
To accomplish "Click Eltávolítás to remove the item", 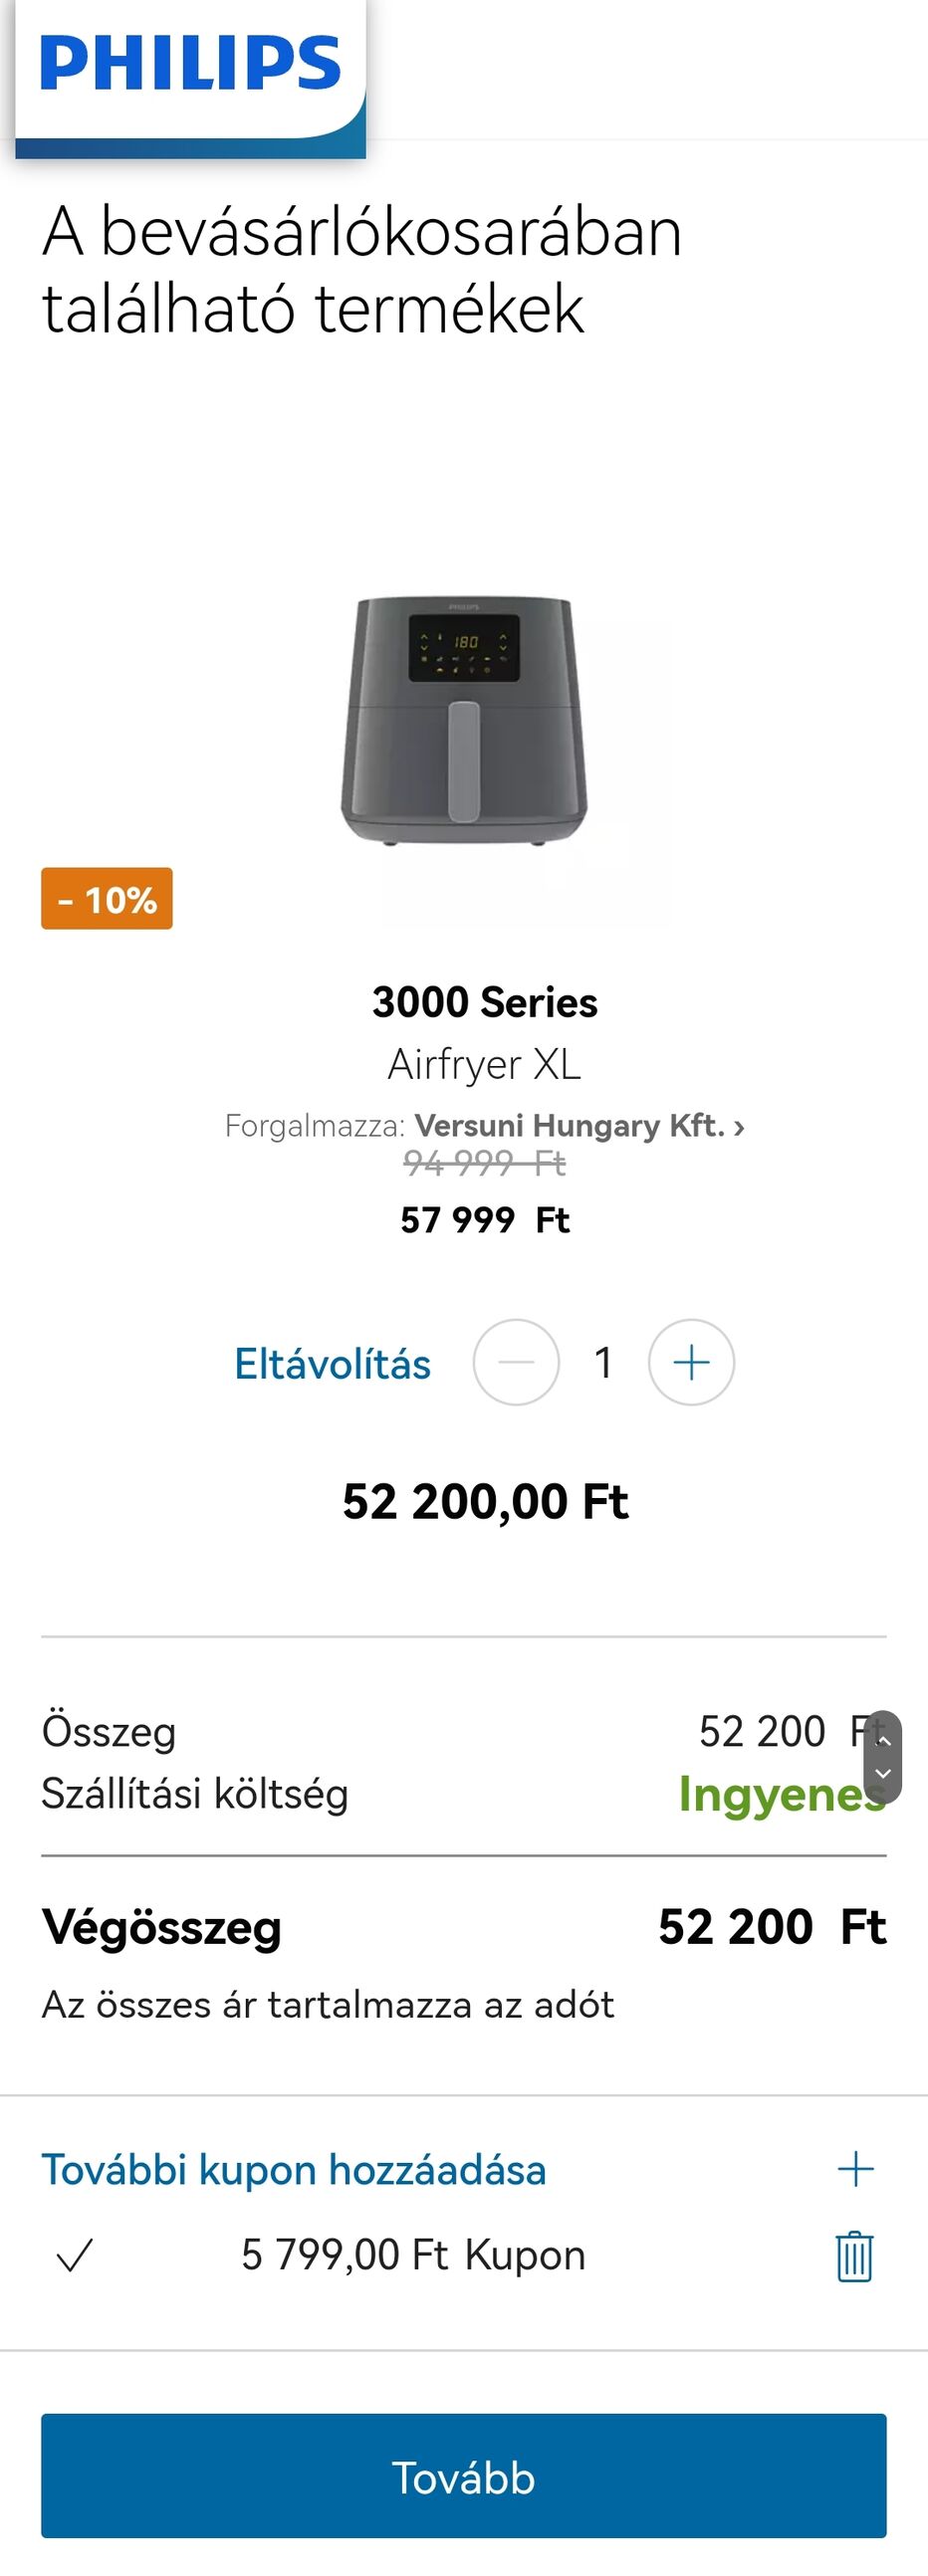I will (x=332, y=1364).
